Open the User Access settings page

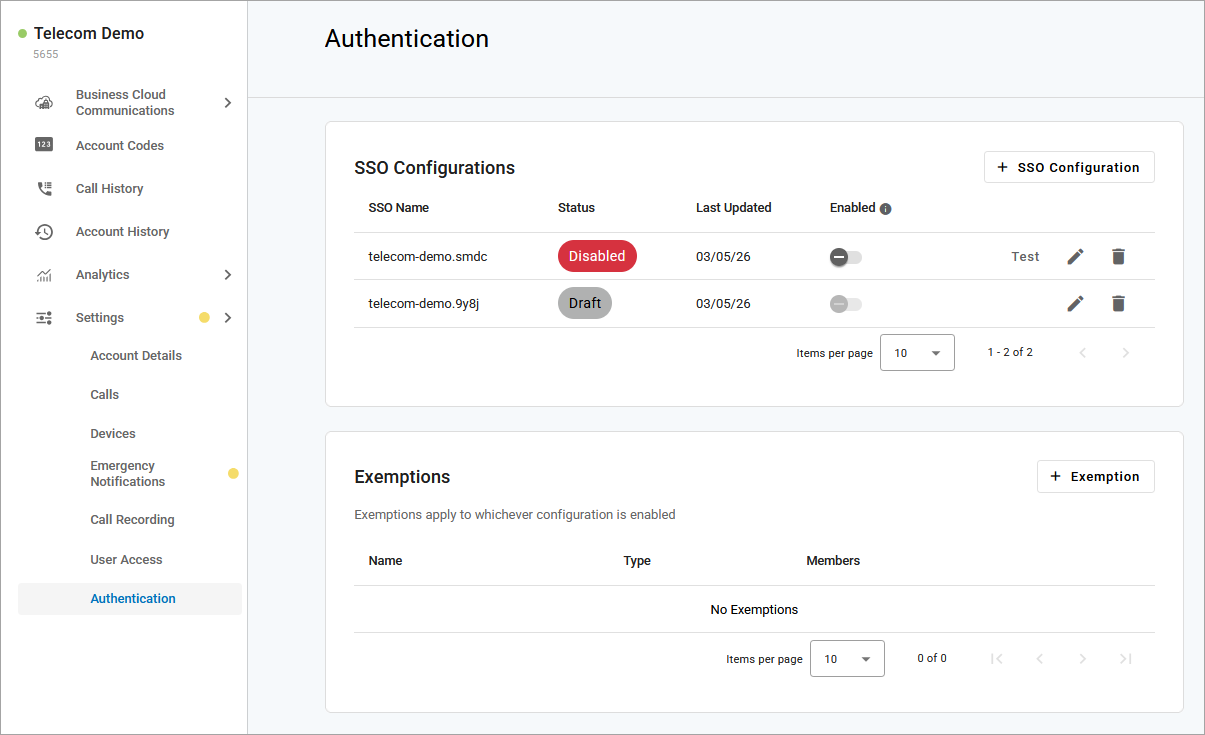(126, 560)
